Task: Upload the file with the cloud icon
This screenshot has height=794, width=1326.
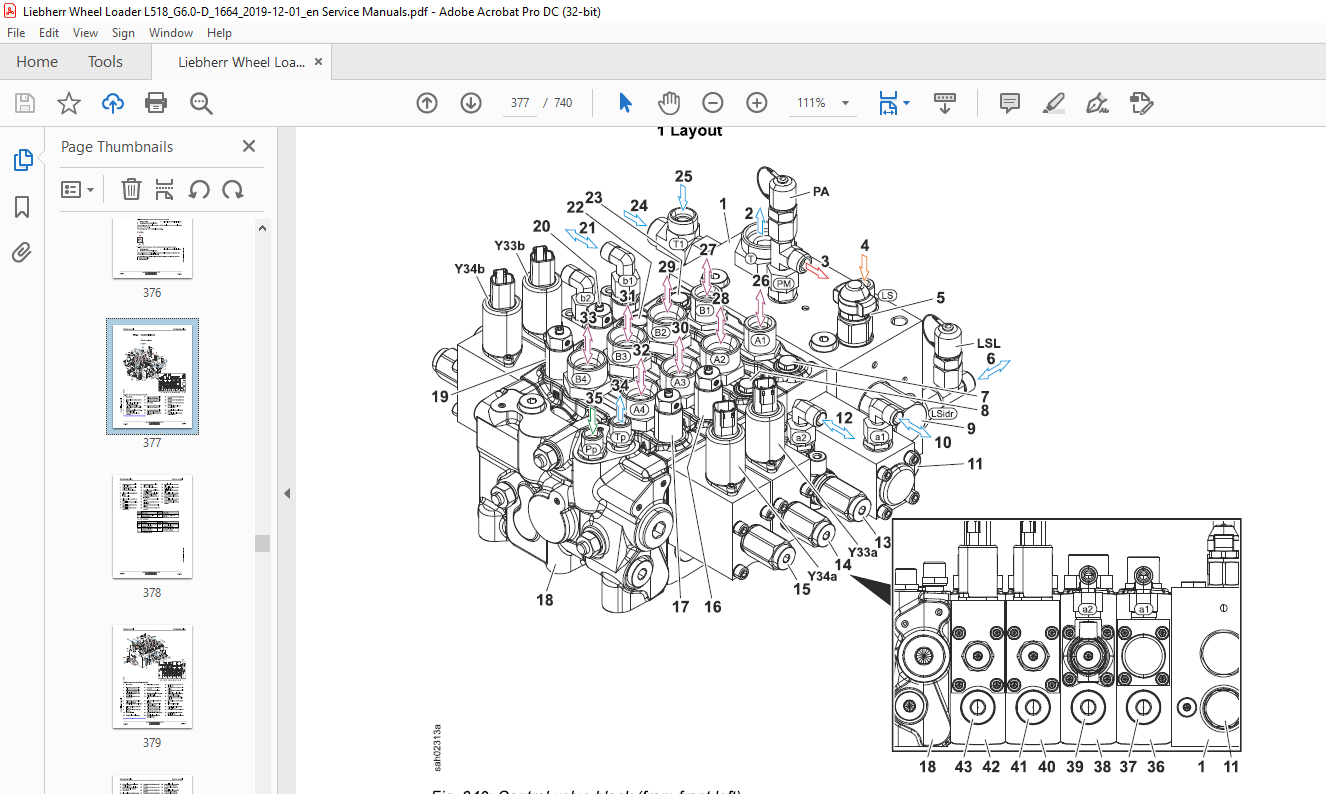Action: (x=113, y=103)
